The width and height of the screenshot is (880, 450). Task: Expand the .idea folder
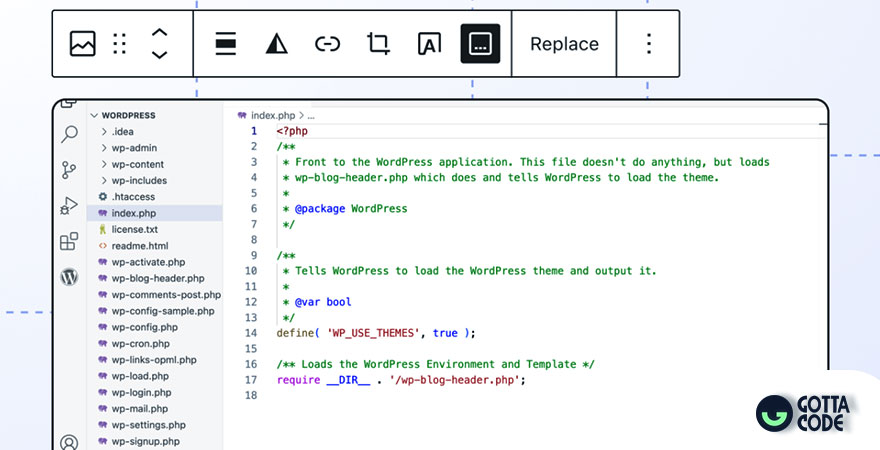pyautogui.click(x=117, y=131)
